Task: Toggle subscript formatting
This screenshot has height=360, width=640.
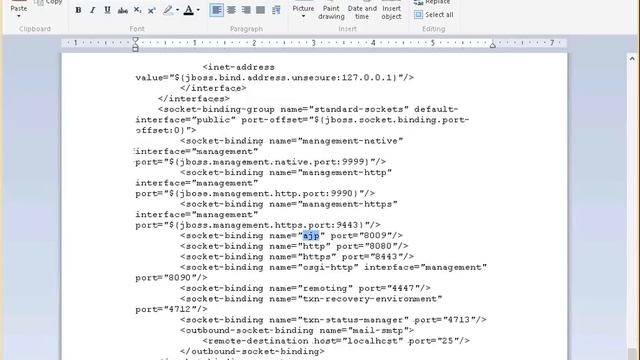Action: [138, 10]
